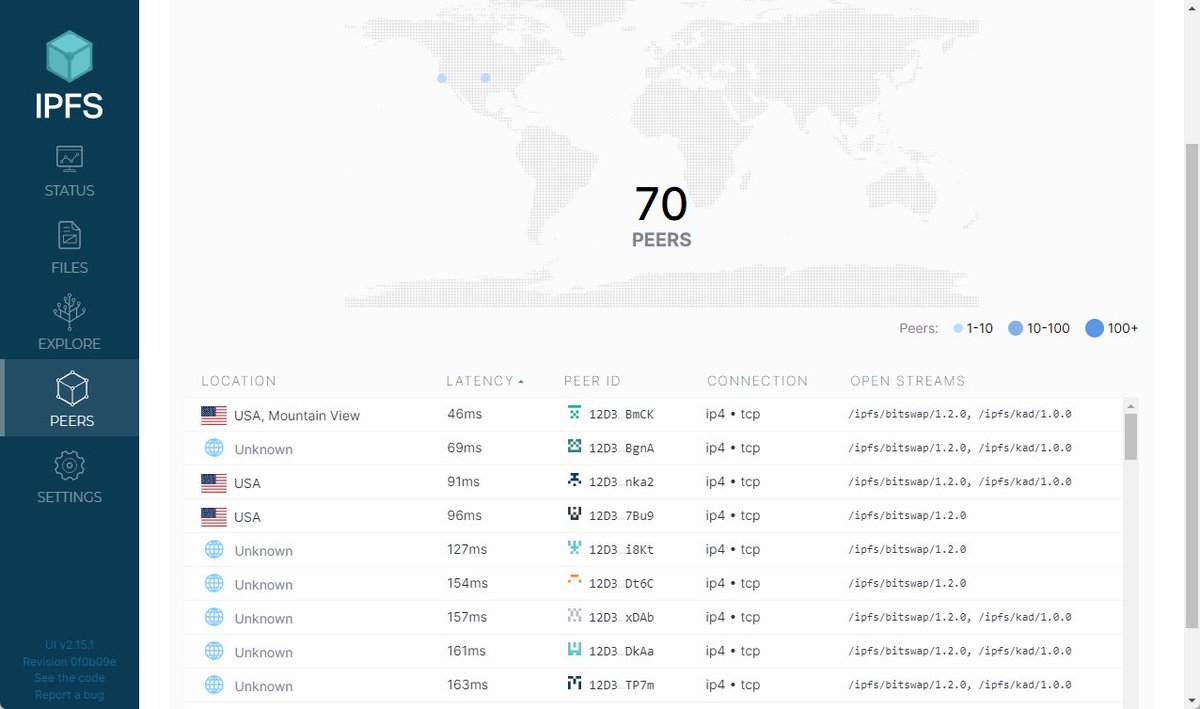Sort table by Location header
Image resolution: width=1200 pixels, height=709 pixels.
(x=239, y=381)
